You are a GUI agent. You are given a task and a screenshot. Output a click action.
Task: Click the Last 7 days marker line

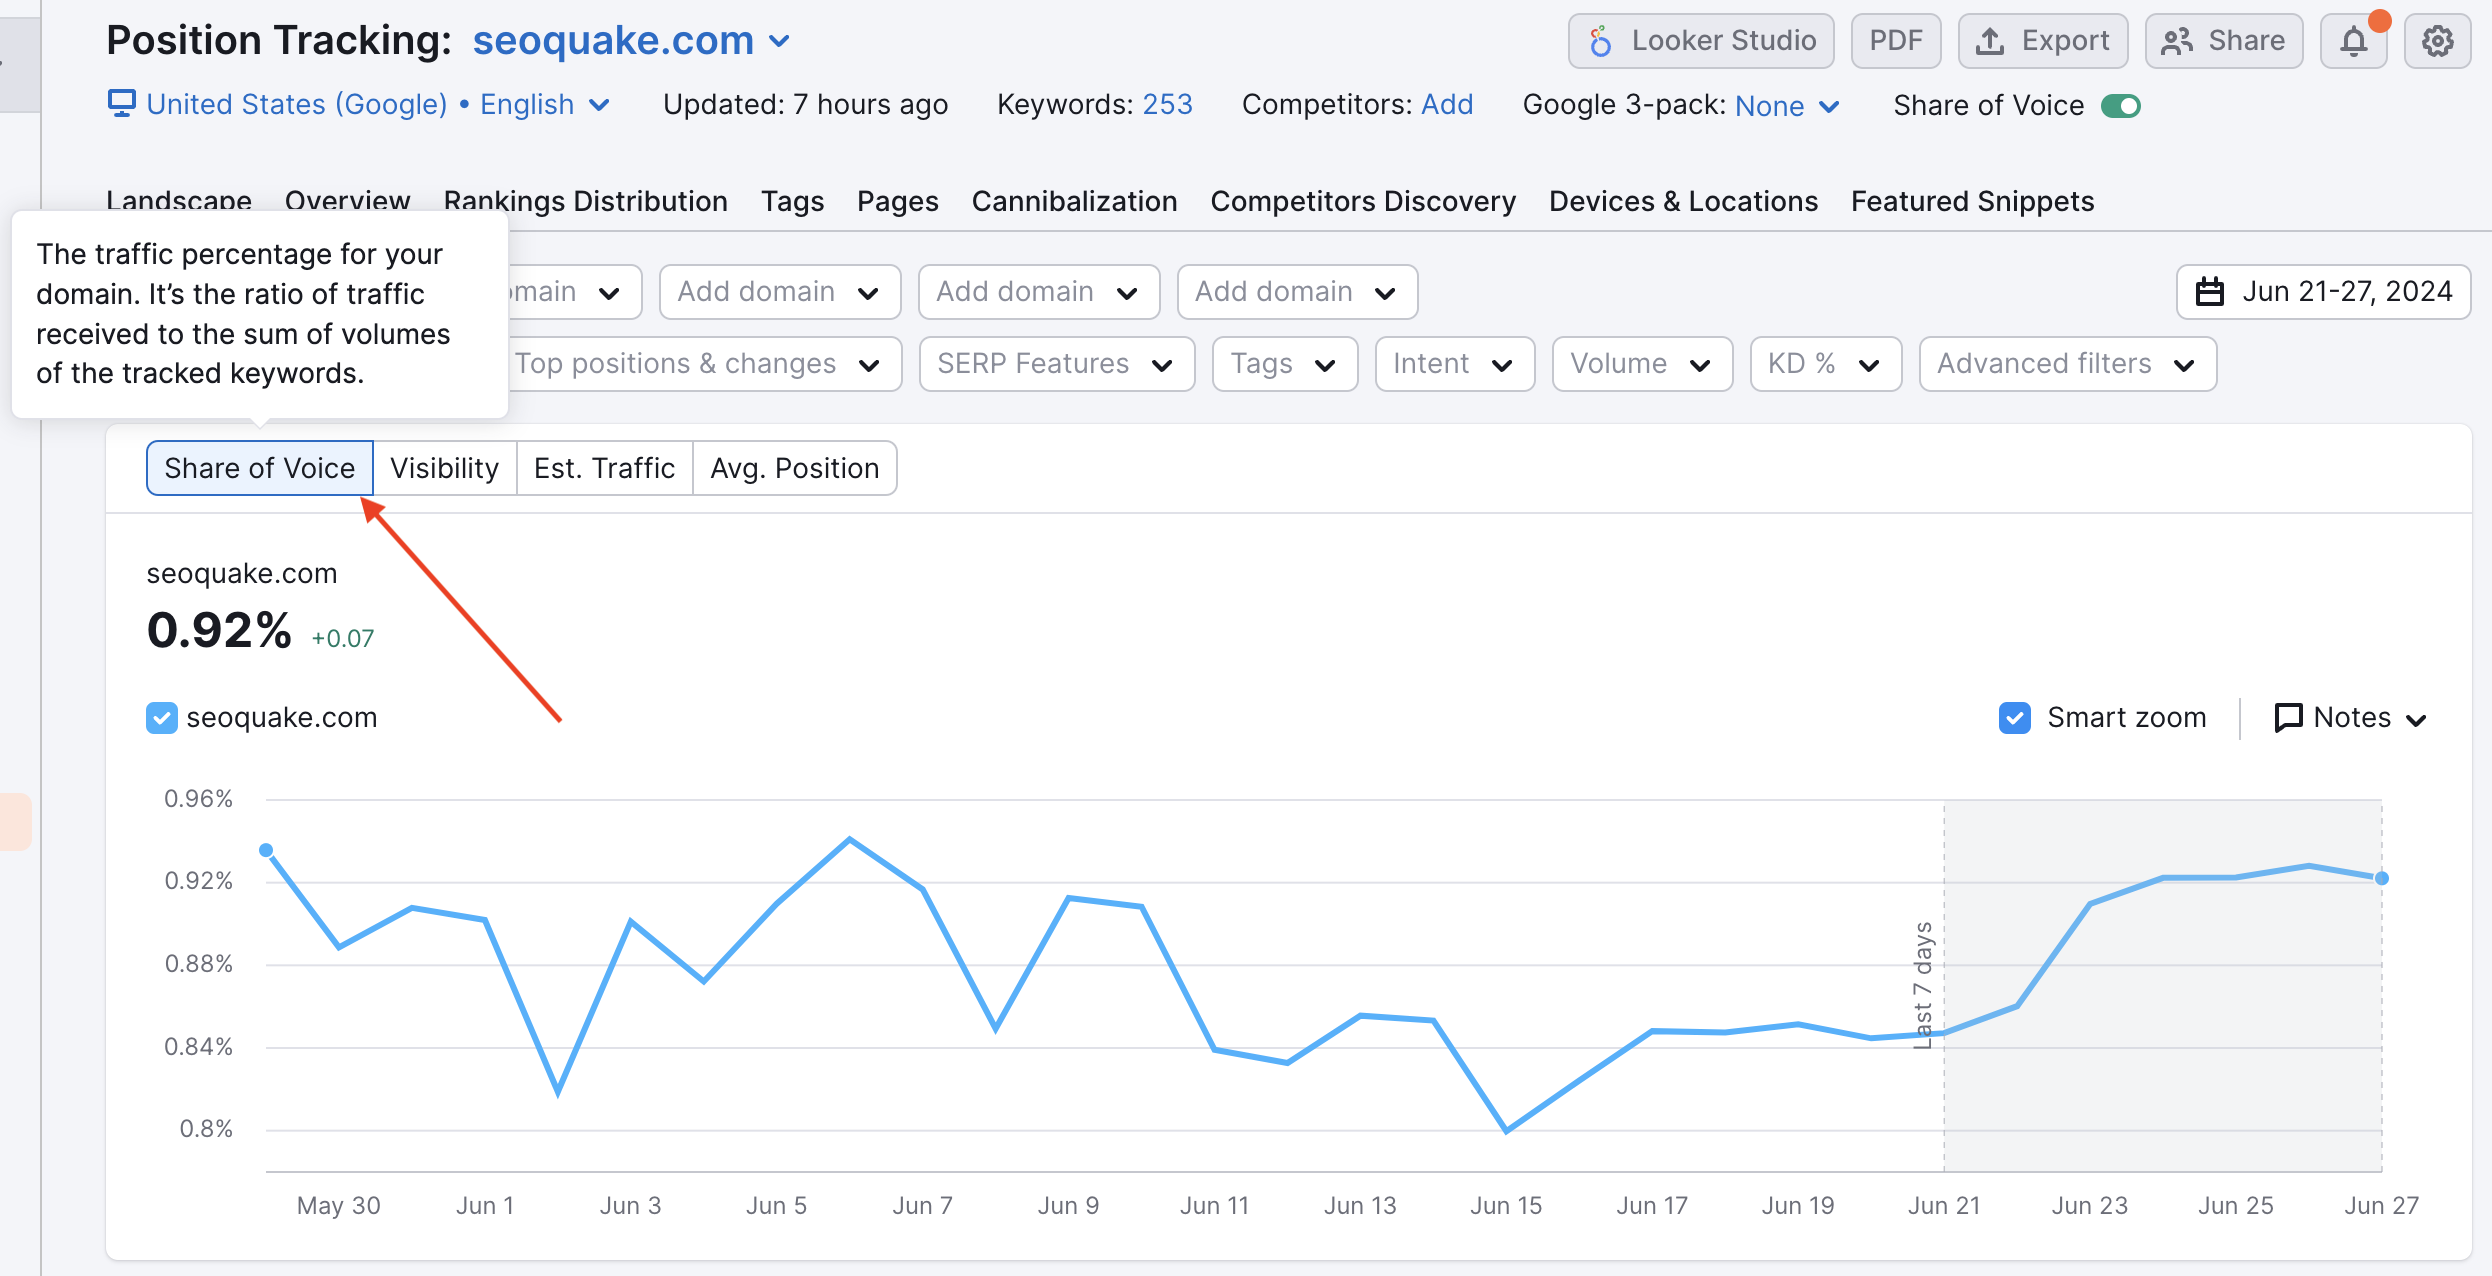pos(1944,985)
